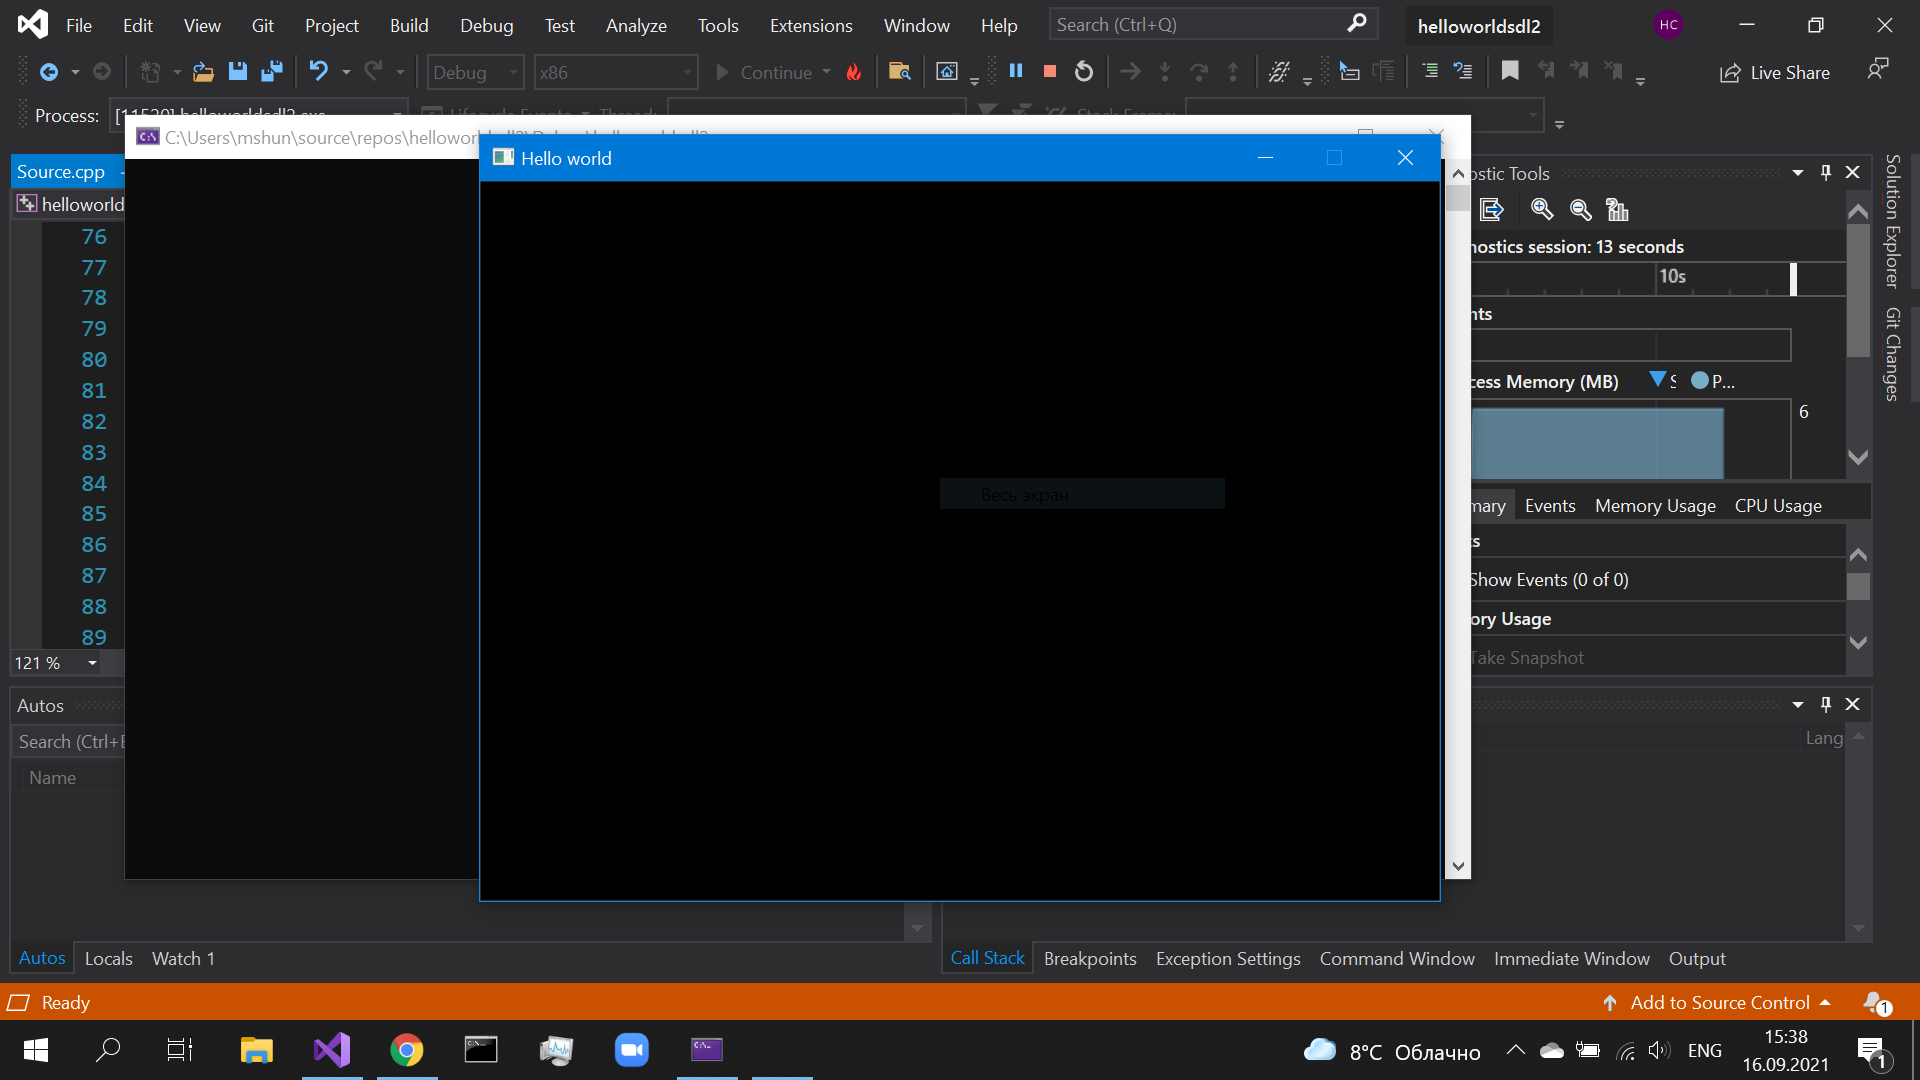Open Zoom from the taskbar
This screenshot has width=1920, height=1080.
tap(632, 1050)
